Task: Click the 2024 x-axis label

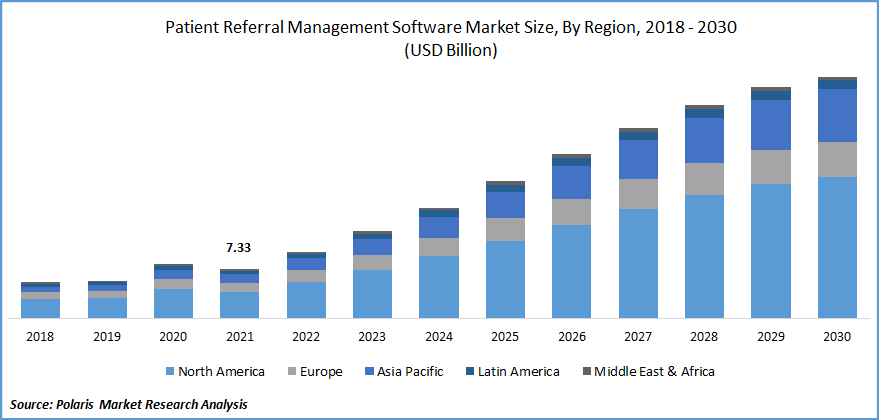Action: 439,337
